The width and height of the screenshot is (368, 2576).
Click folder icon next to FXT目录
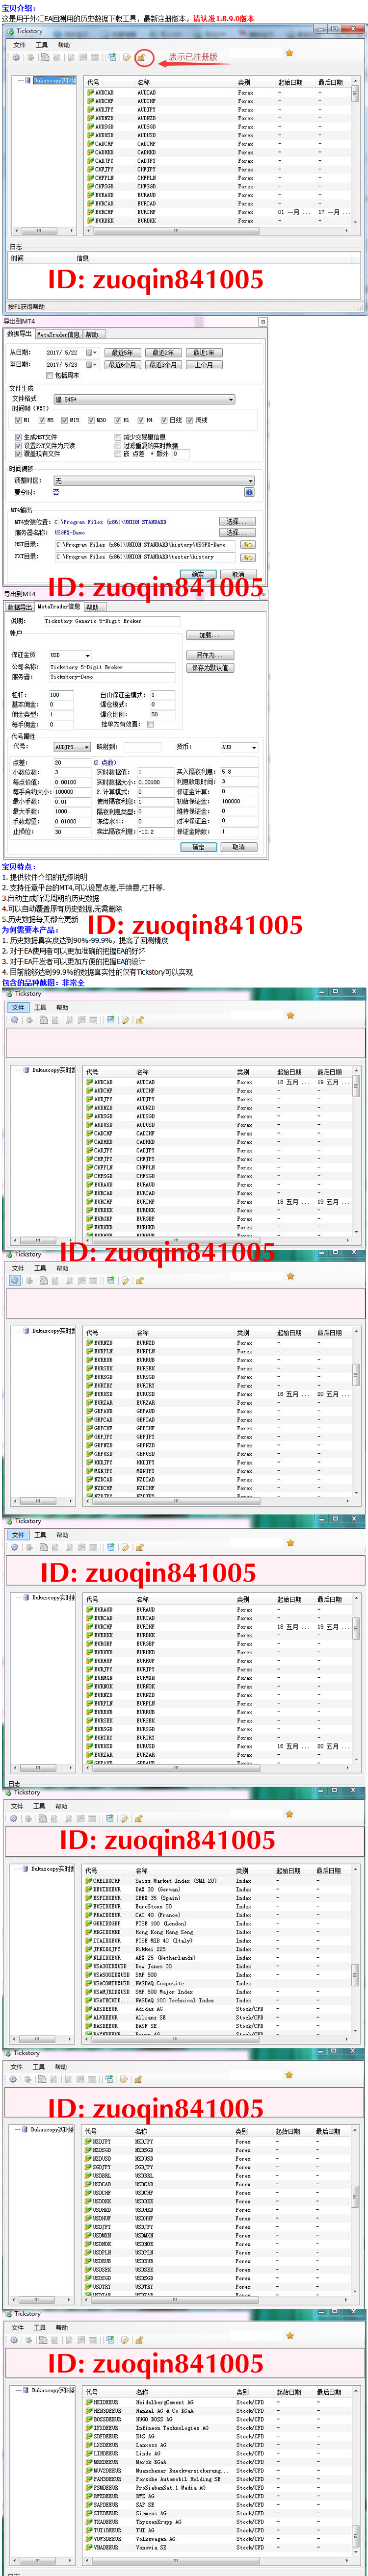247,557
